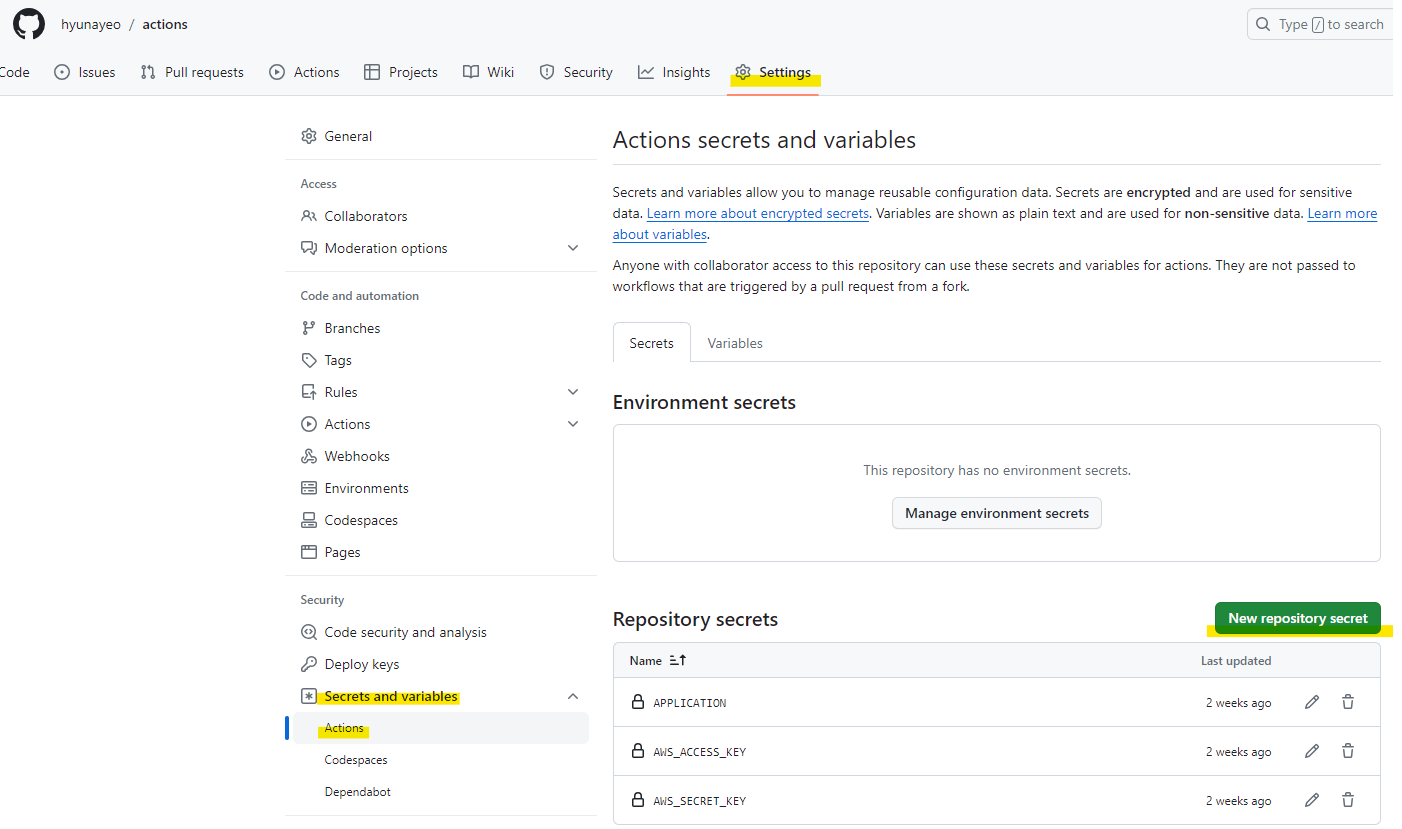Image resolution: width=1402 pixels, height=829 pixels.
Task: Click the GitHub Octocat logo
Action: click(28, 24)
